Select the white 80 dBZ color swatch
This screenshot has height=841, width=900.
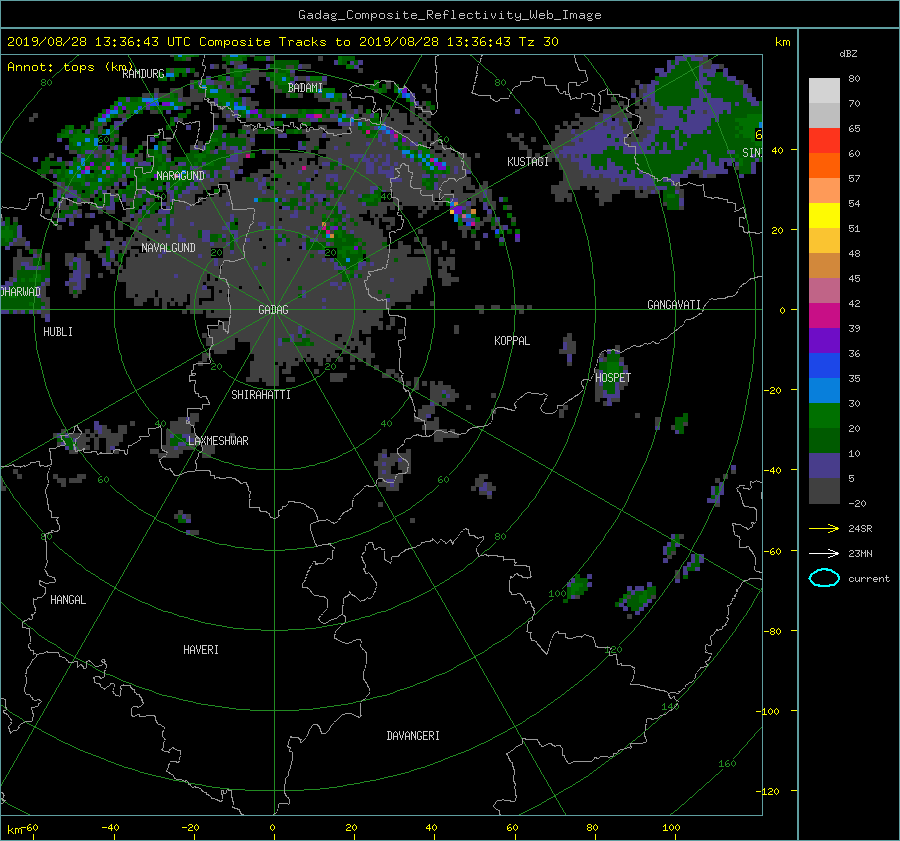(824, 90)
